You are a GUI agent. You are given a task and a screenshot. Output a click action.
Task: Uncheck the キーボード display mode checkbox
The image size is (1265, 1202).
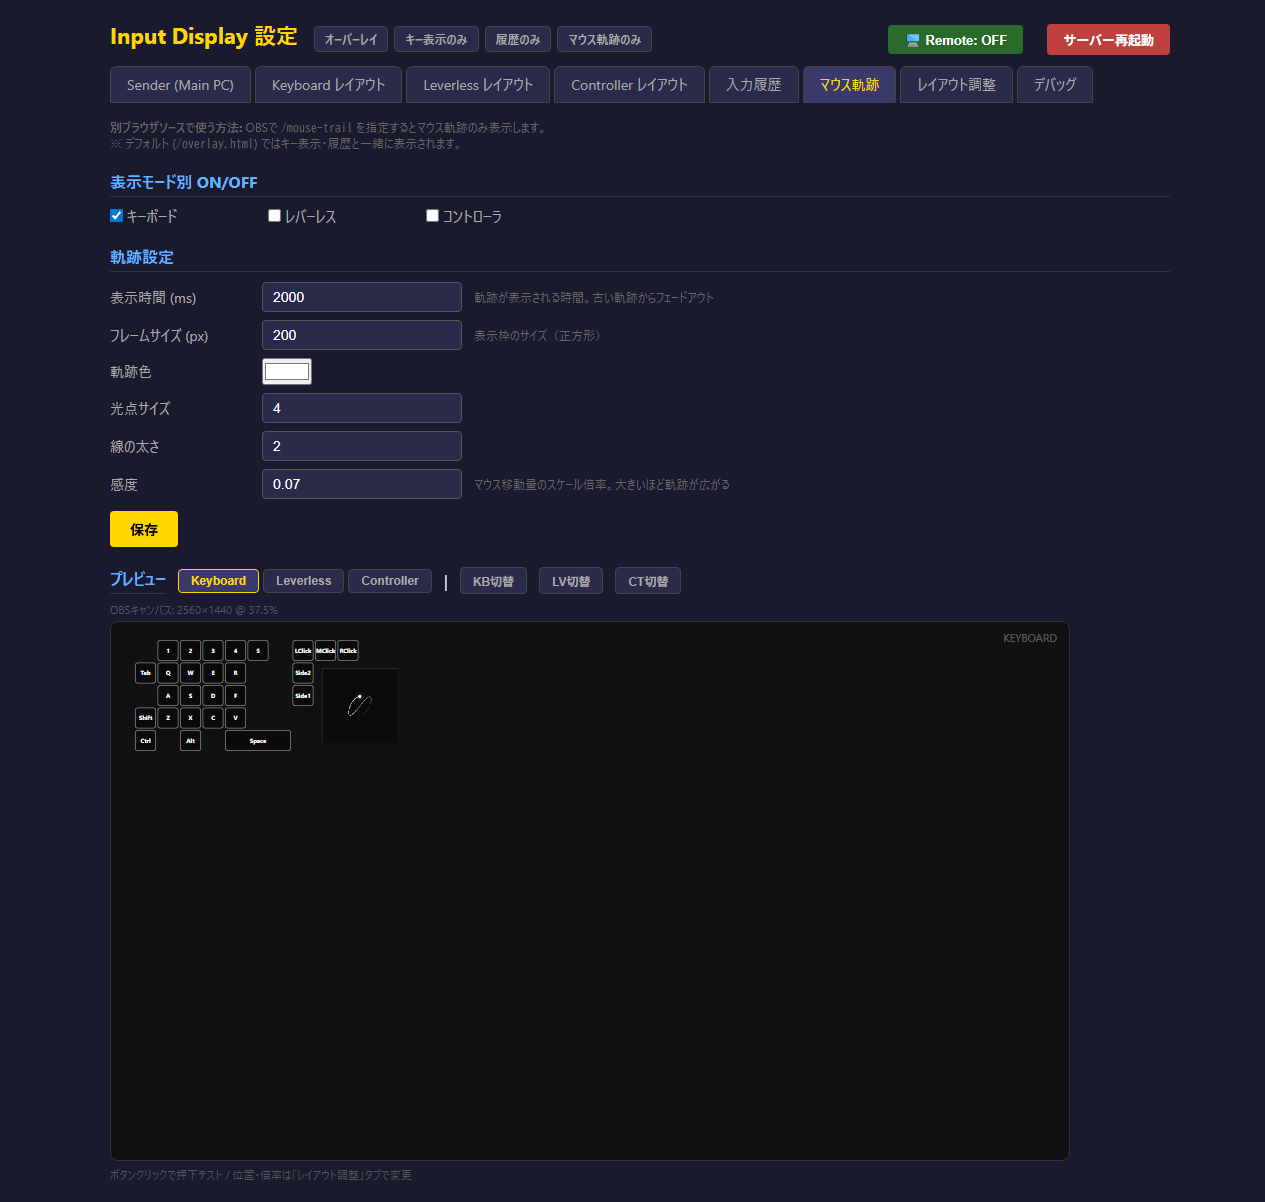[117, 216]
